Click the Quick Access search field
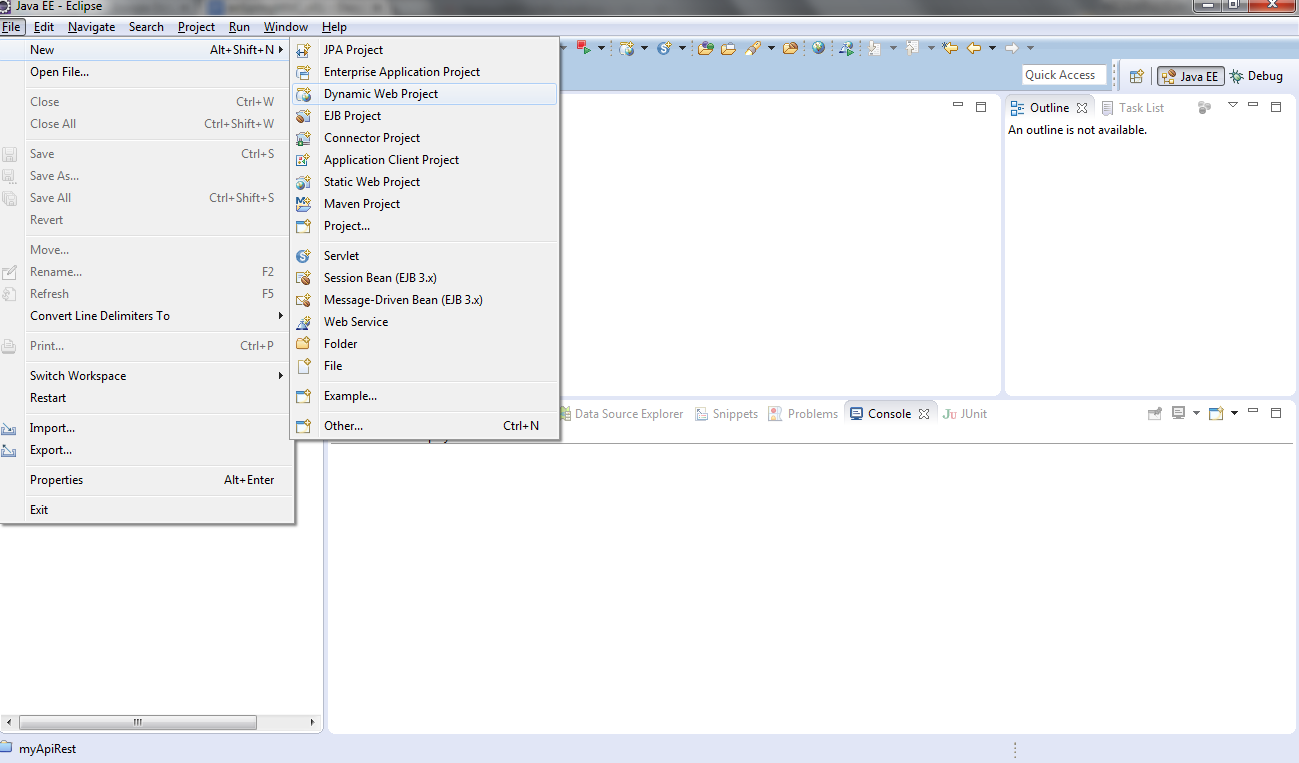Viewport: 1299px width, 763px height. 1064,75
